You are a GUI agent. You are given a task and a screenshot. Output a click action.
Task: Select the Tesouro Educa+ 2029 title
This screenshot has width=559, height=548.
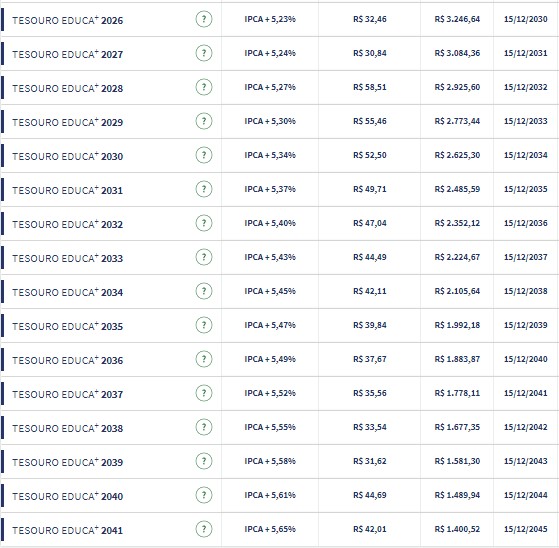[x=68, y=122]
